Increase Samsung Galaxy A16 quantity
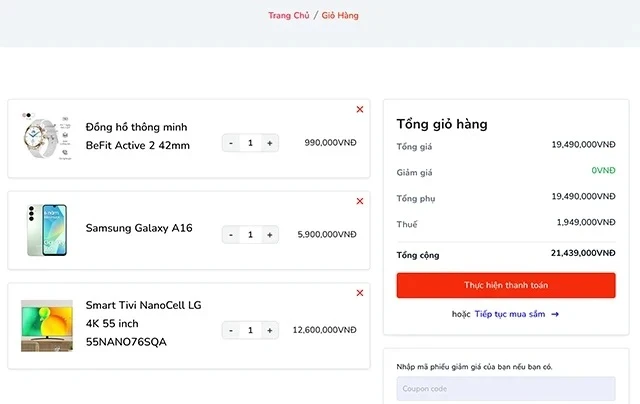 [x=269, y=235]
